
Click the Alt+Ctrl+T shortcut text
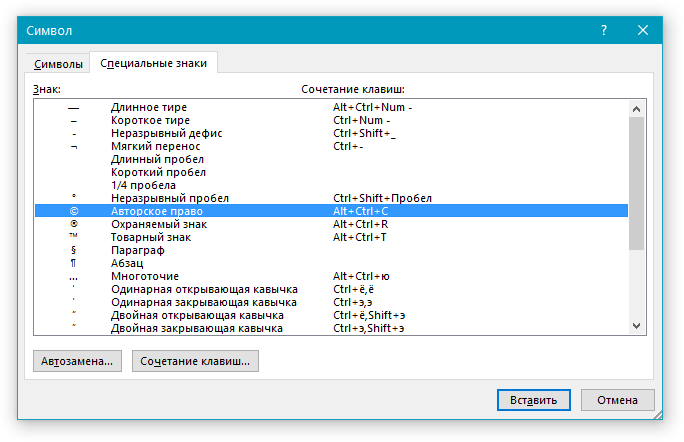point(359,237)
